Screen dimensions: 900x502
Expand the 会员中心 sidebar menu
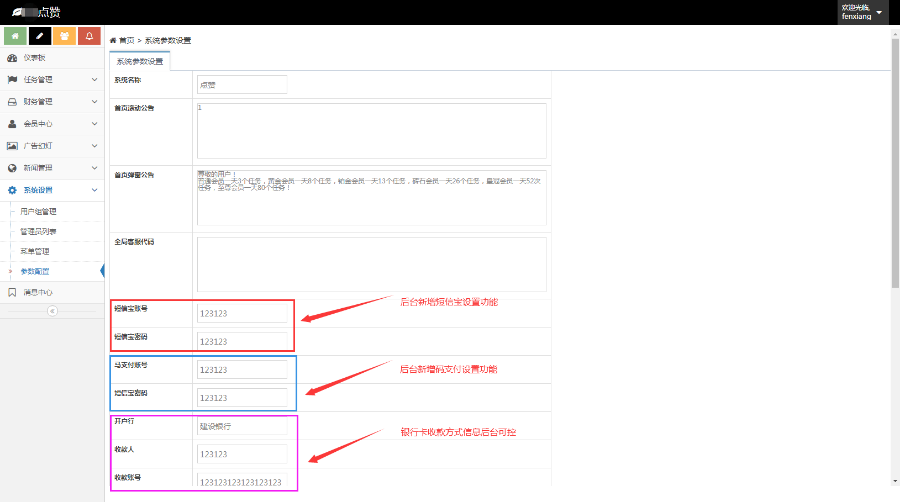[52, 124]
